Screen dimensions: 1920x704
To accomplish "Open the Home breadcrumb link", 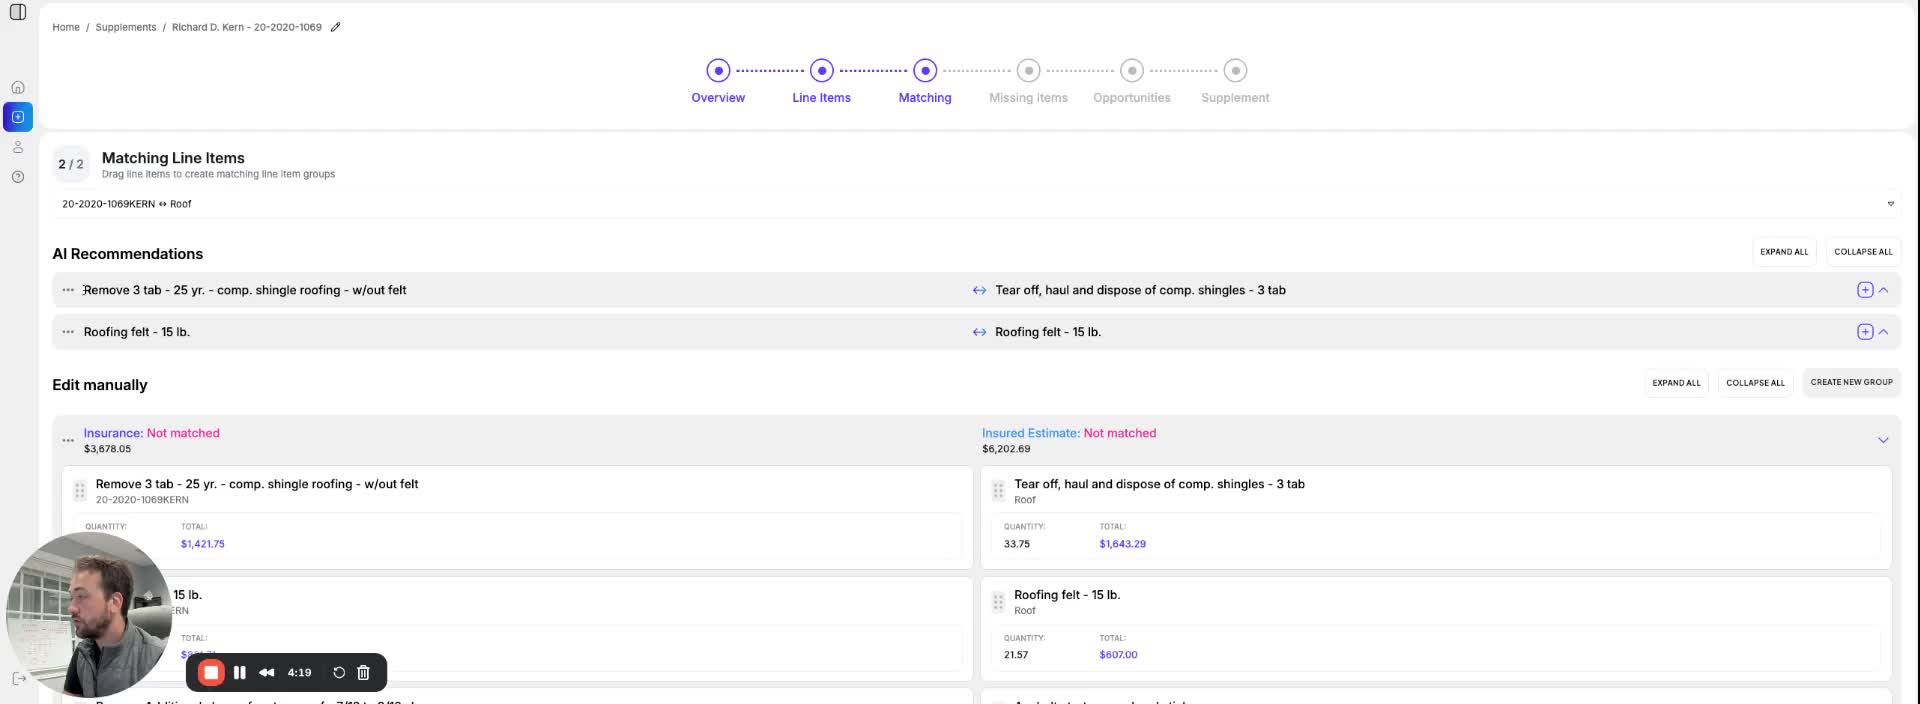I will [x=66, y=27].
